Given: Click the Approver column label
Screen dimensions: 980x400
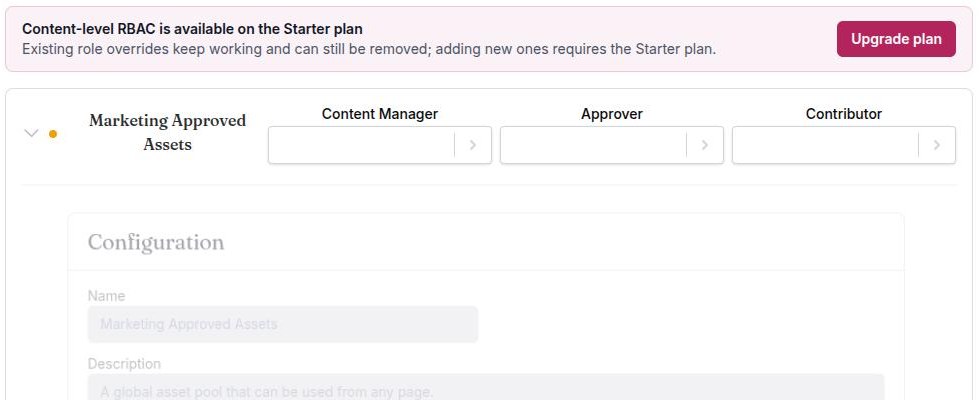Looking at the screenshot, I should [612, 114].
